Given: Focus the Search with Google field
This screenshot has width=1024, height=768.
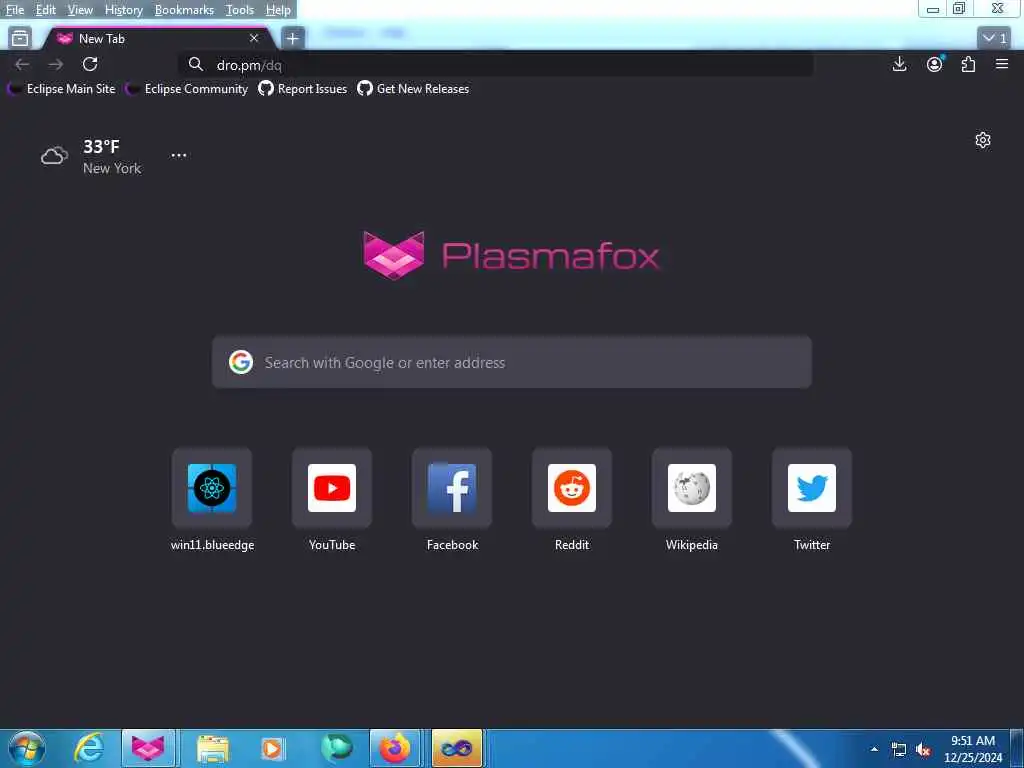Looking at the screenshot, I should coord(511,362).
